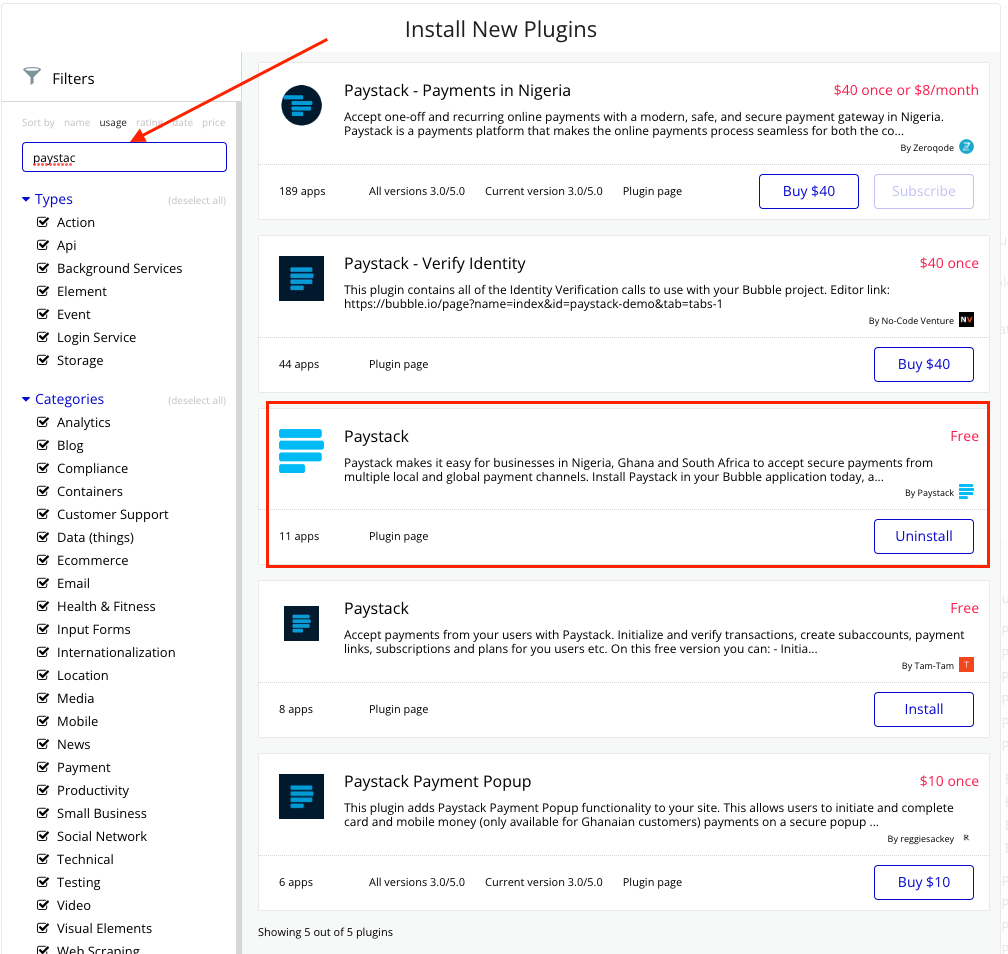
Task: Click the Tam-Tam publisher badge
Action: pyautogui.click(x=964, y=664)
